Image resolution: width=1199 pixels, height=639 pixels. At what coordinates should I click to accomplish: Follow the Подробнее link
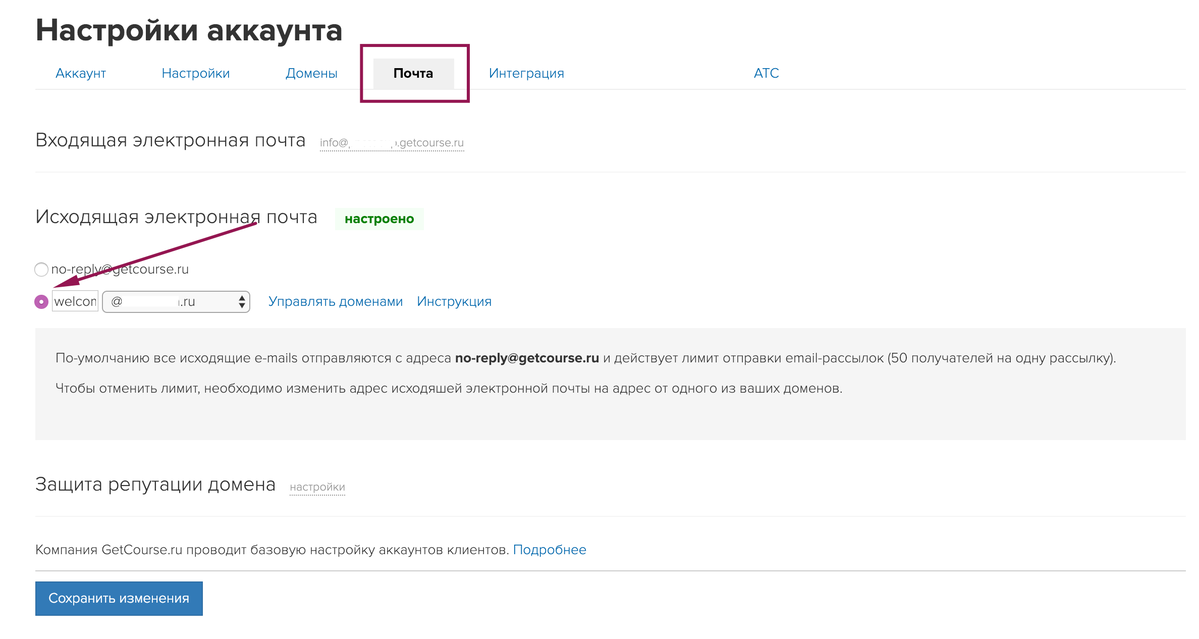550,550
